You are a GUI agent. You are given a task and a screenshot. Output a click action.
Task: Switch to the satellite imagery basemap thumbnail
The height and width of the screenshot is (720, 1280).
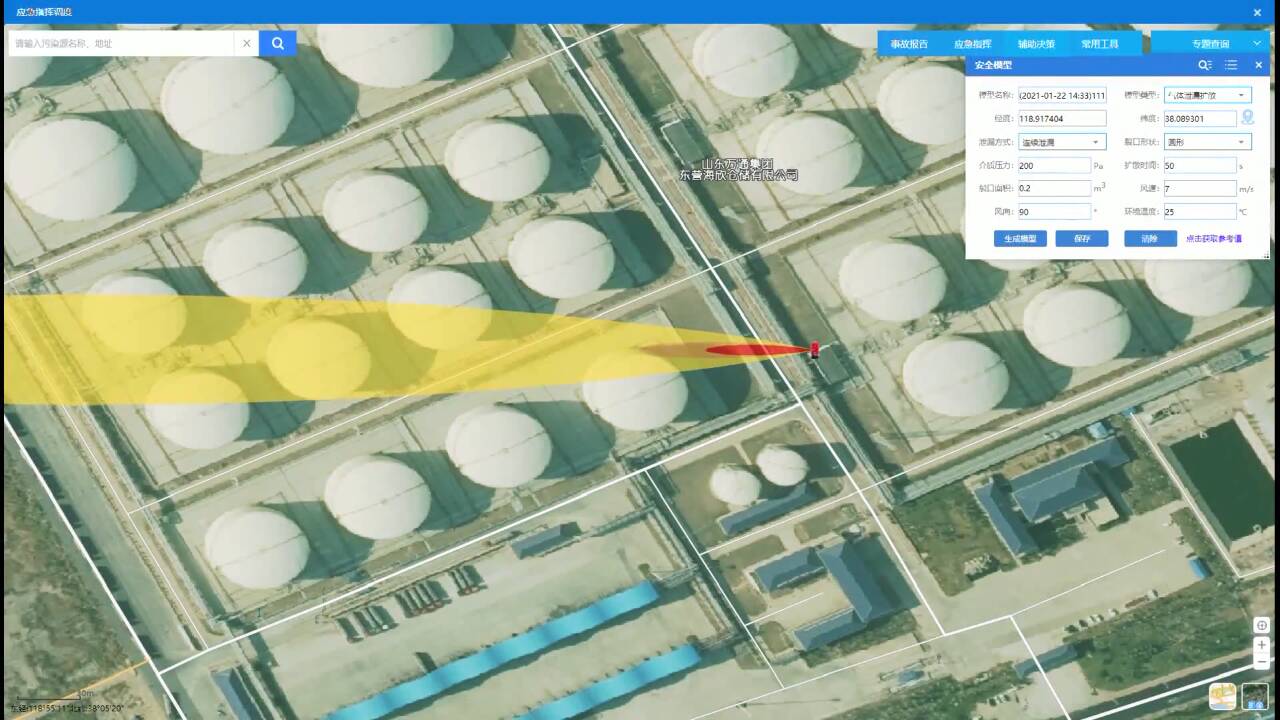point(1255,695)
